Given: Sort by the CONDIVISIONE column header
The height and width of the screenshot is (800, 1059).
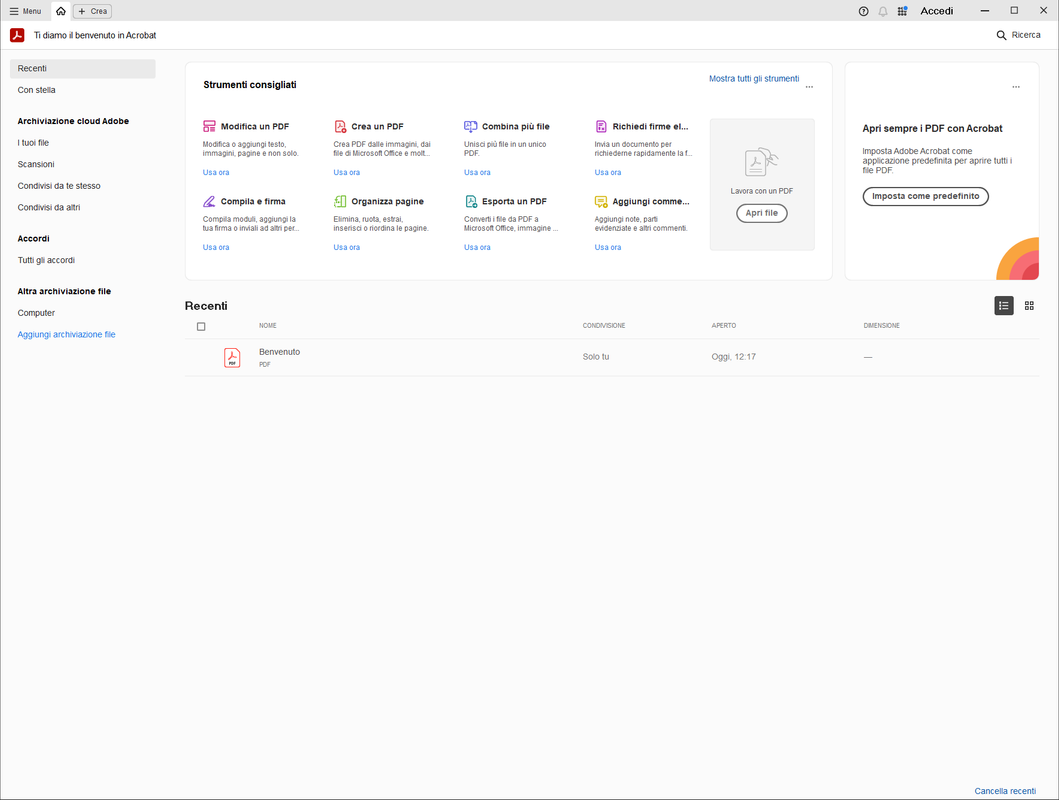Looking at the screenshot, I should tap(604, 325).
